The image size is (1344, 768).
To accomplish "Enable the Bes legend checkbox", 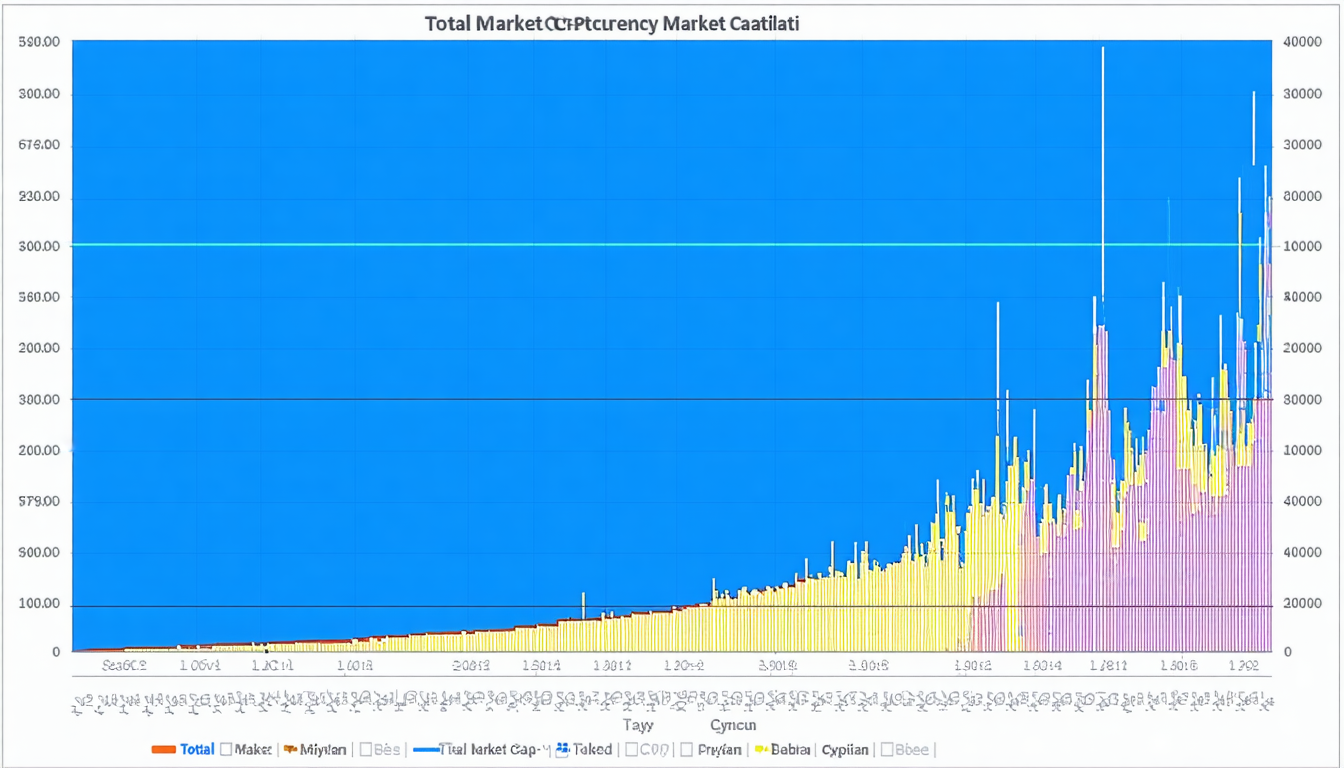I will (x=366, y=749).
